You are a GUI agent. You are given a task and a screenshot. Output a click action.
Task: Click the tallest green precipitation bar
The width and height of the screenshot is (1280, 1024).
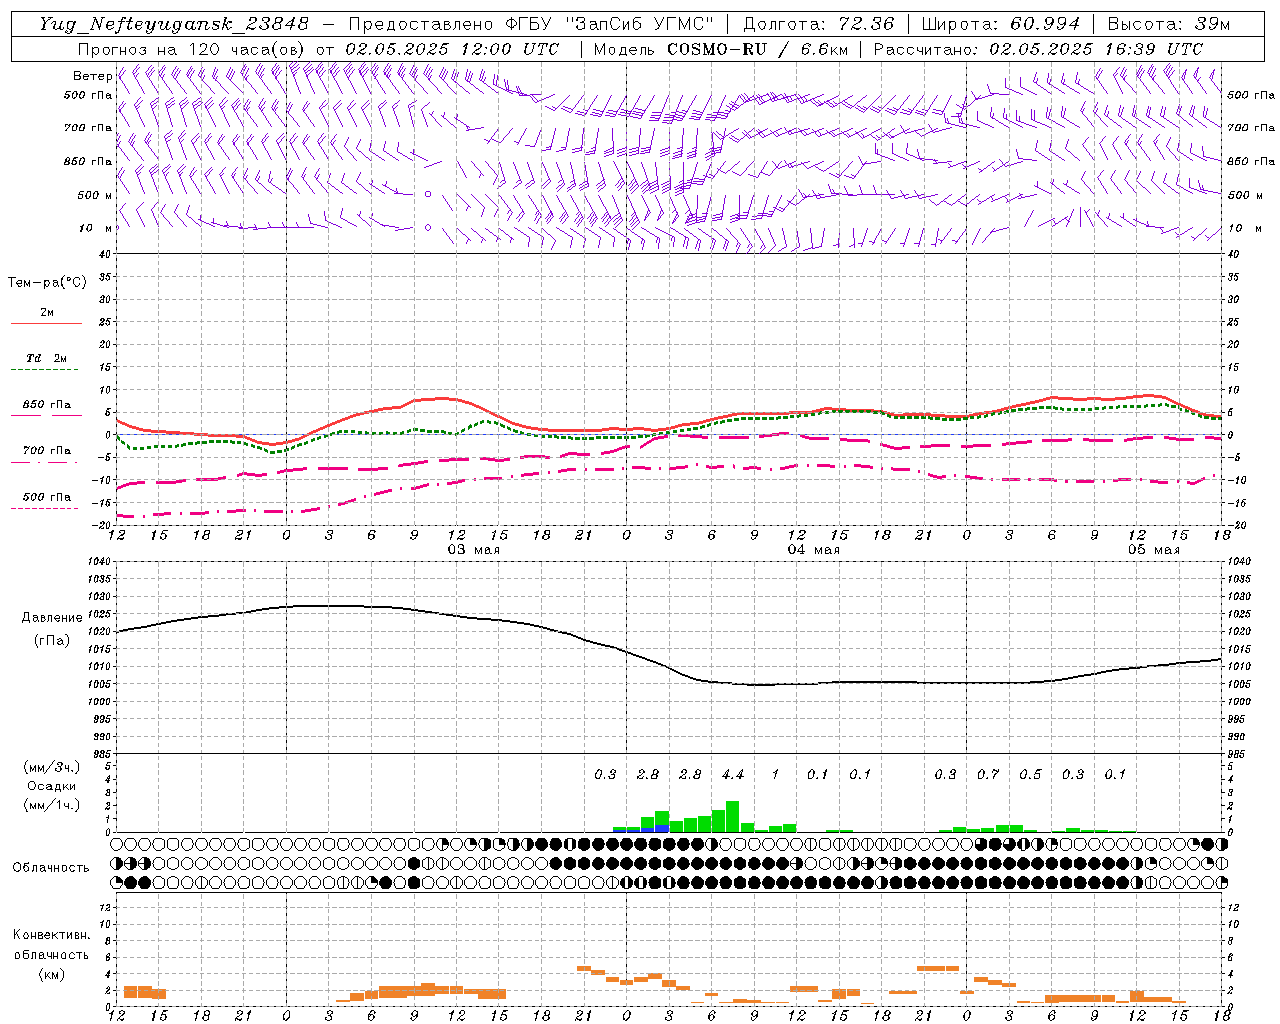coord(733,816)
